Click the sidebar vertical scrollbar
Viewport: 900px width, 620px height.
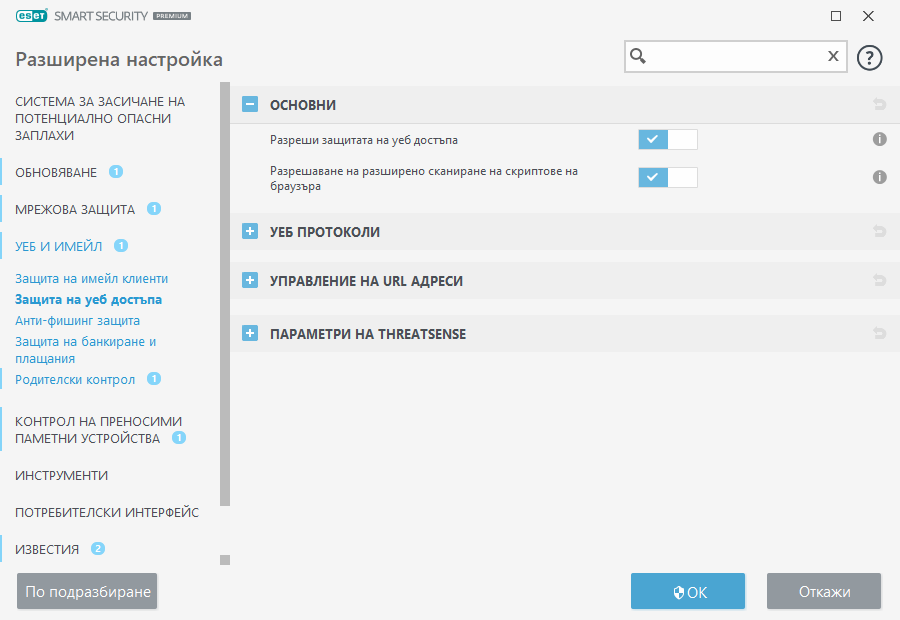click(225, 294)
